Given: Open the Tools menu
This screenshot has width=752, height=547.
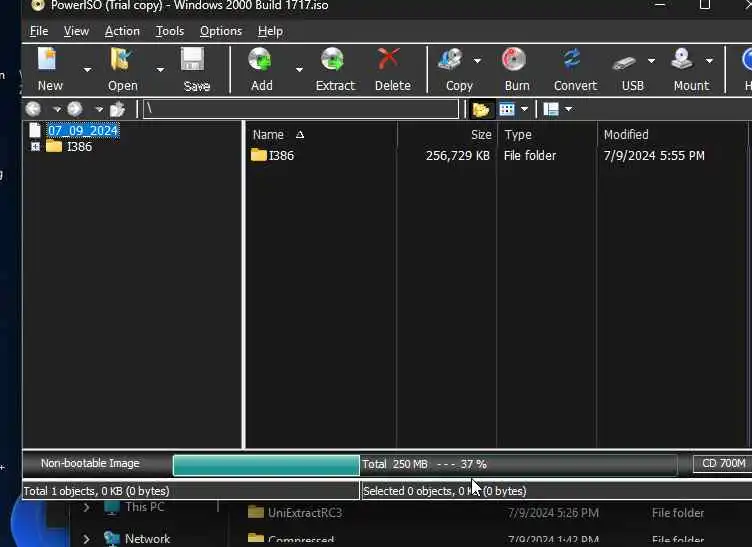Looking at the screenshot, I should (x=170, y=31).
